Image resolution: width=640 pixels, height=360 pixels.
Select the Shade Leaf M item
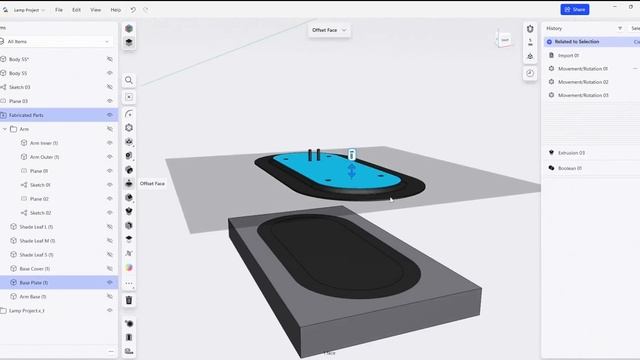point(37,241)
